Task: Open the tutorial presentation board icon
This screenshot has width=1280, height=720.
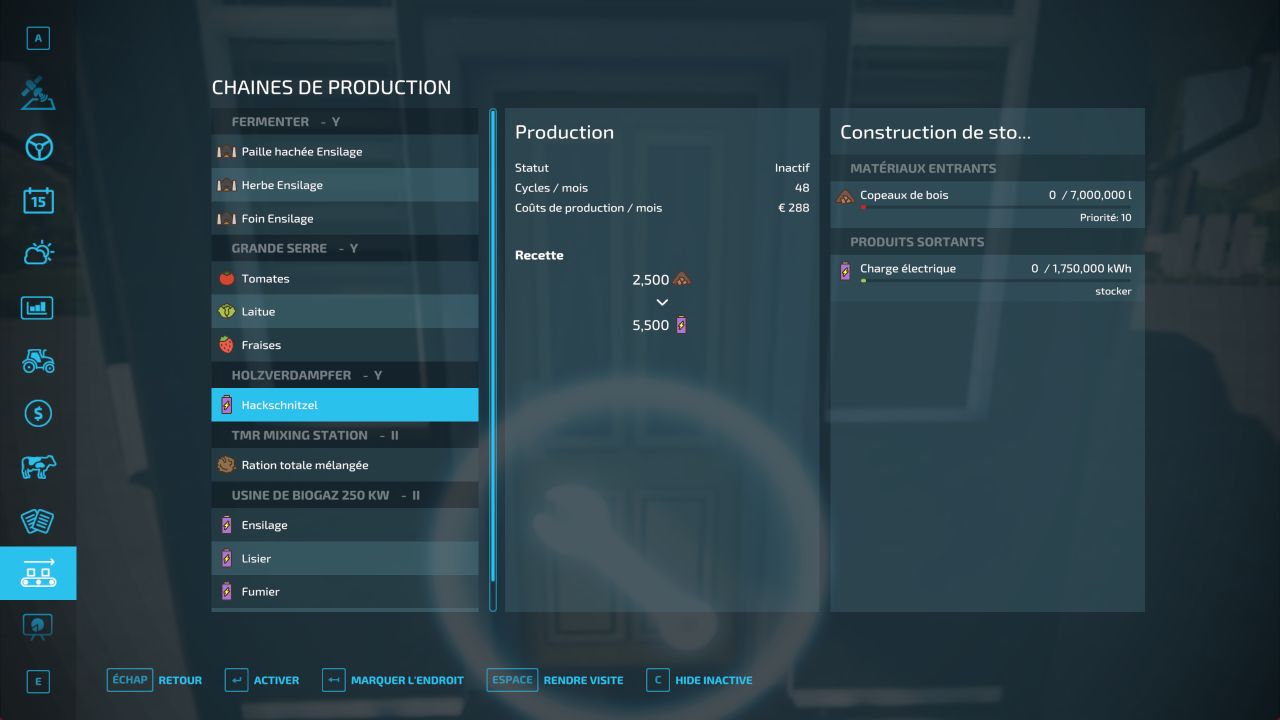Action: (38, 626)
